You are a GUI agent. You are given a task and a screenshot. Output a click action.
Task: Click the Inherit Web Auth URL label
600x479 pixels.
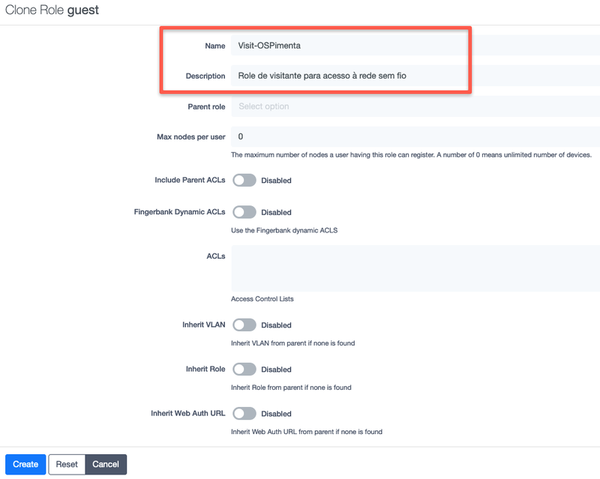tap(185, 413)
